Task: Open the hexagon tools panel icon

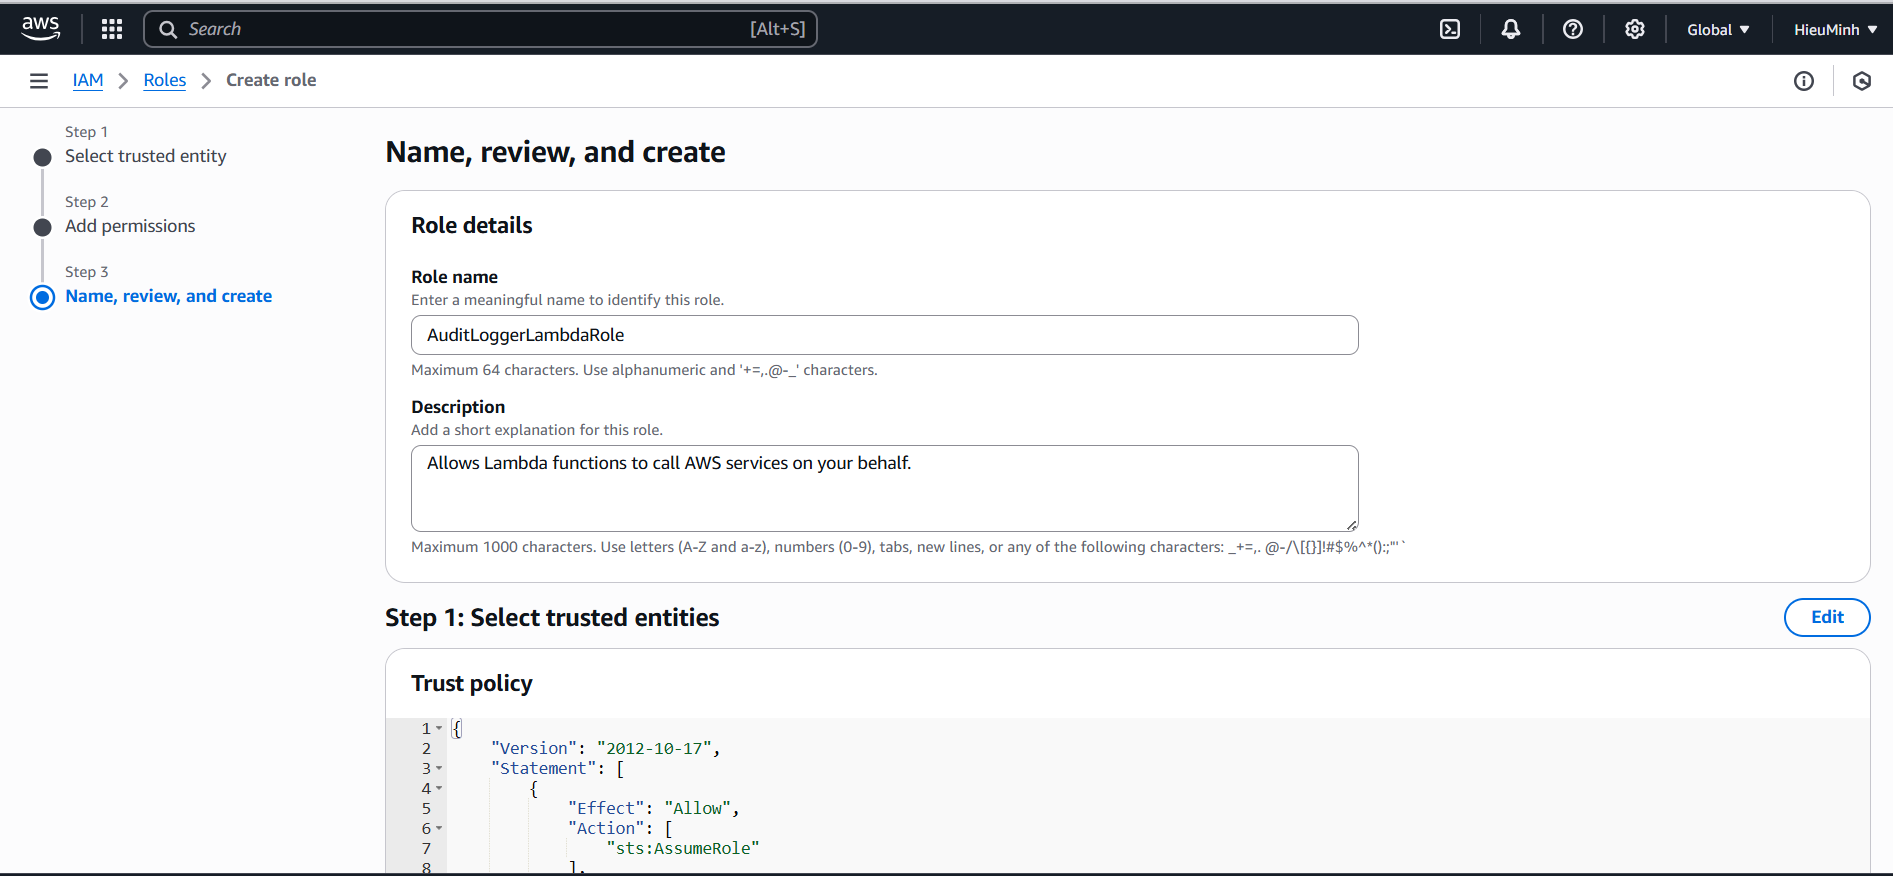Action: tap(1862, 81)
